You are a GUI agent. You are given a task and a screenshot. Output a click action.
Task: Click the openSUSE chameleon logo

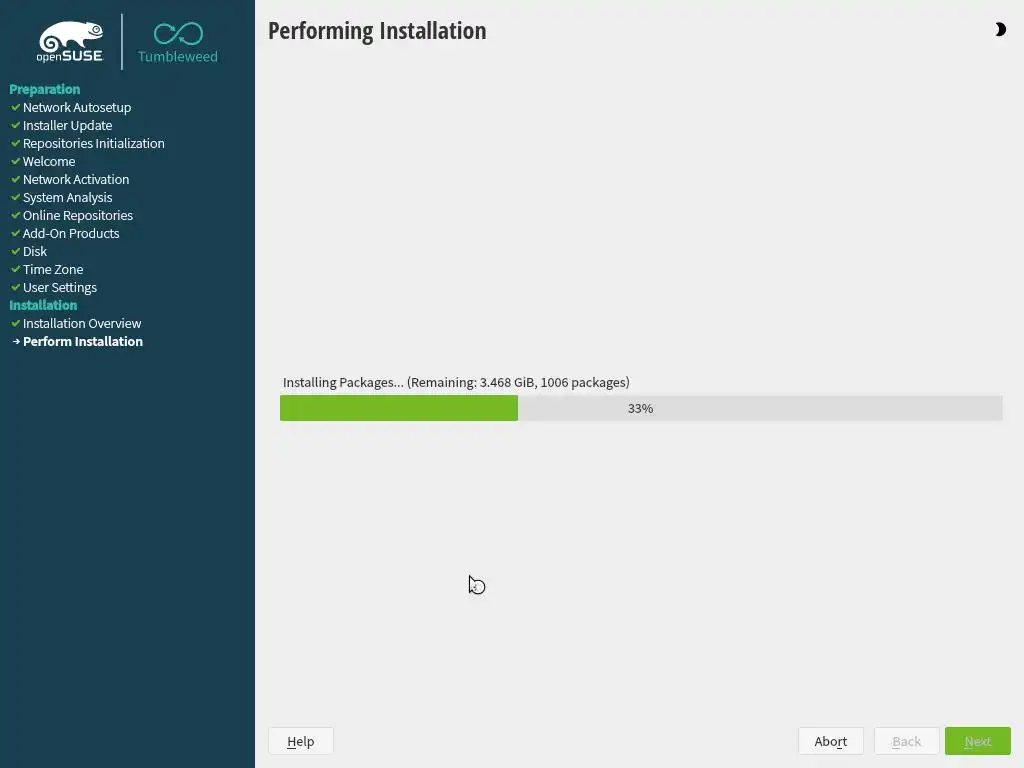pyautogui.click(x=71, y=42)
